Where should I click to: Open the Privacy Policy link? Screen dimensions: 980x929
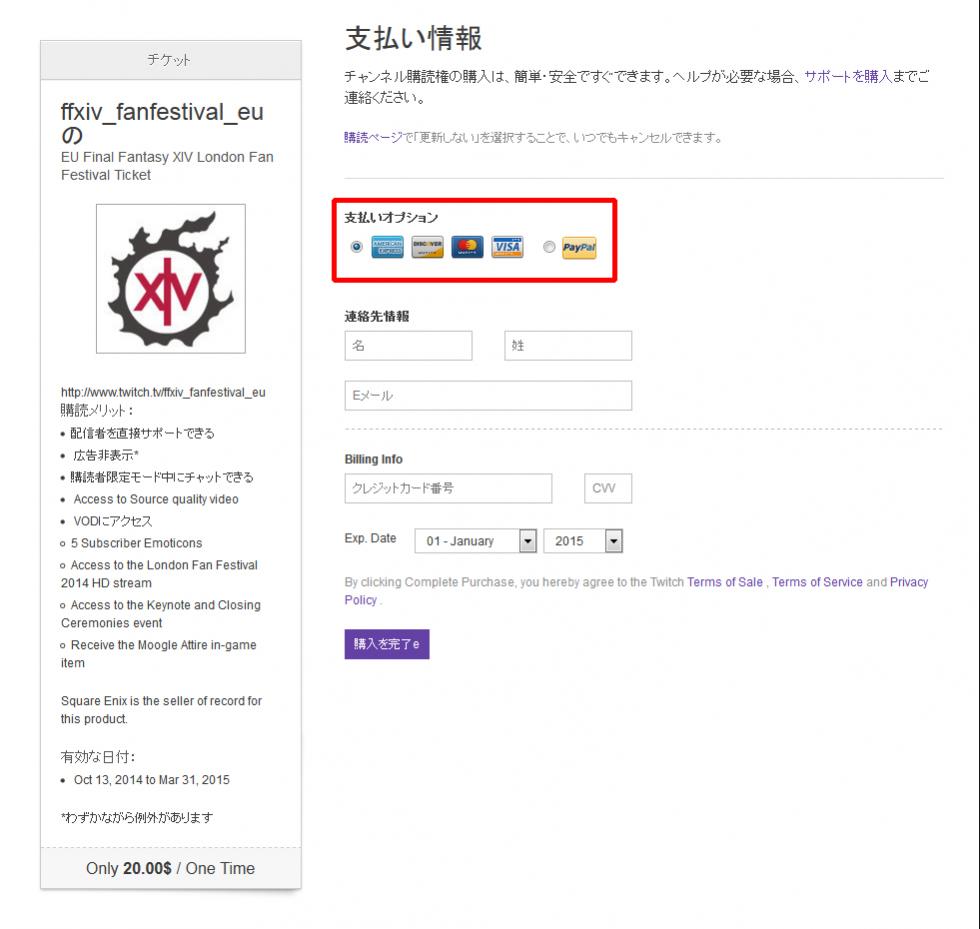point(908,582)
